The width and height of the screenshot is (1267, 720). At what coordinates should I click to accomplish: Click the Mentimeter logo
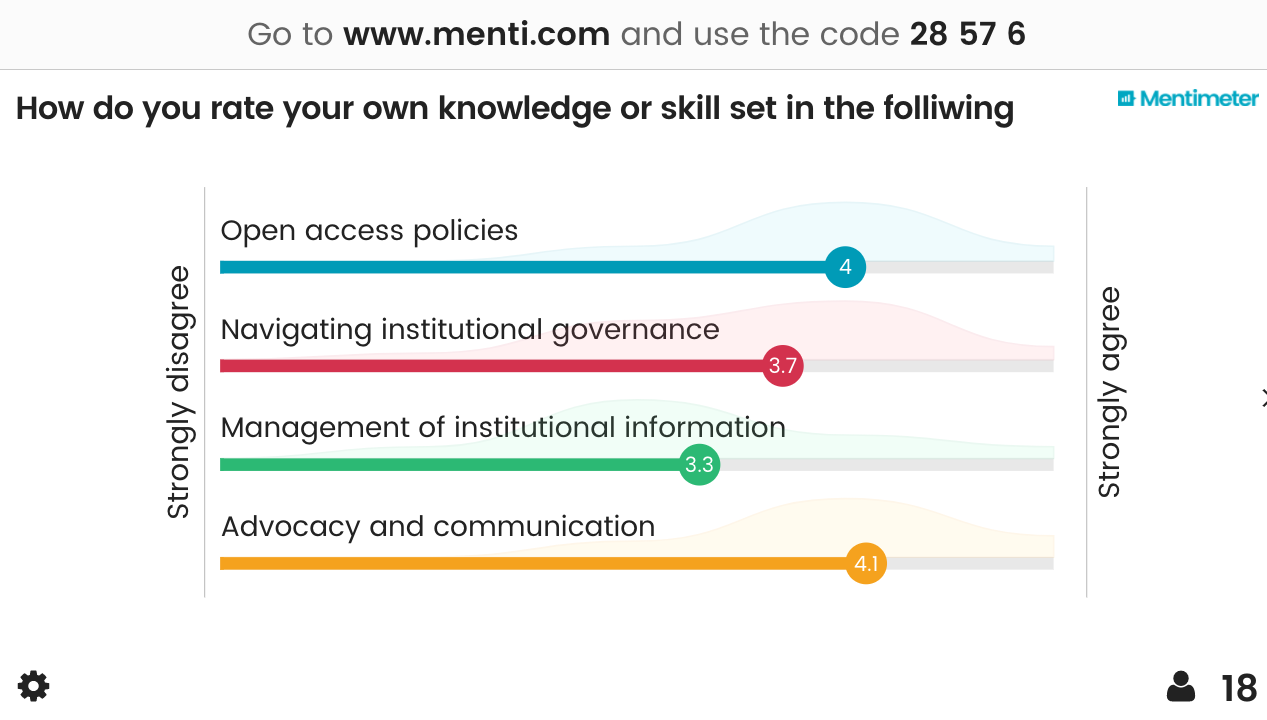1188,98
